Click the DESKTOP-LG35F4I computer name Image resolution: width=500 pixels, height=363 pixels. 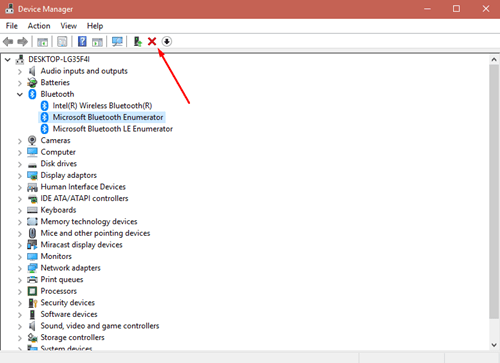coord(59,59)
